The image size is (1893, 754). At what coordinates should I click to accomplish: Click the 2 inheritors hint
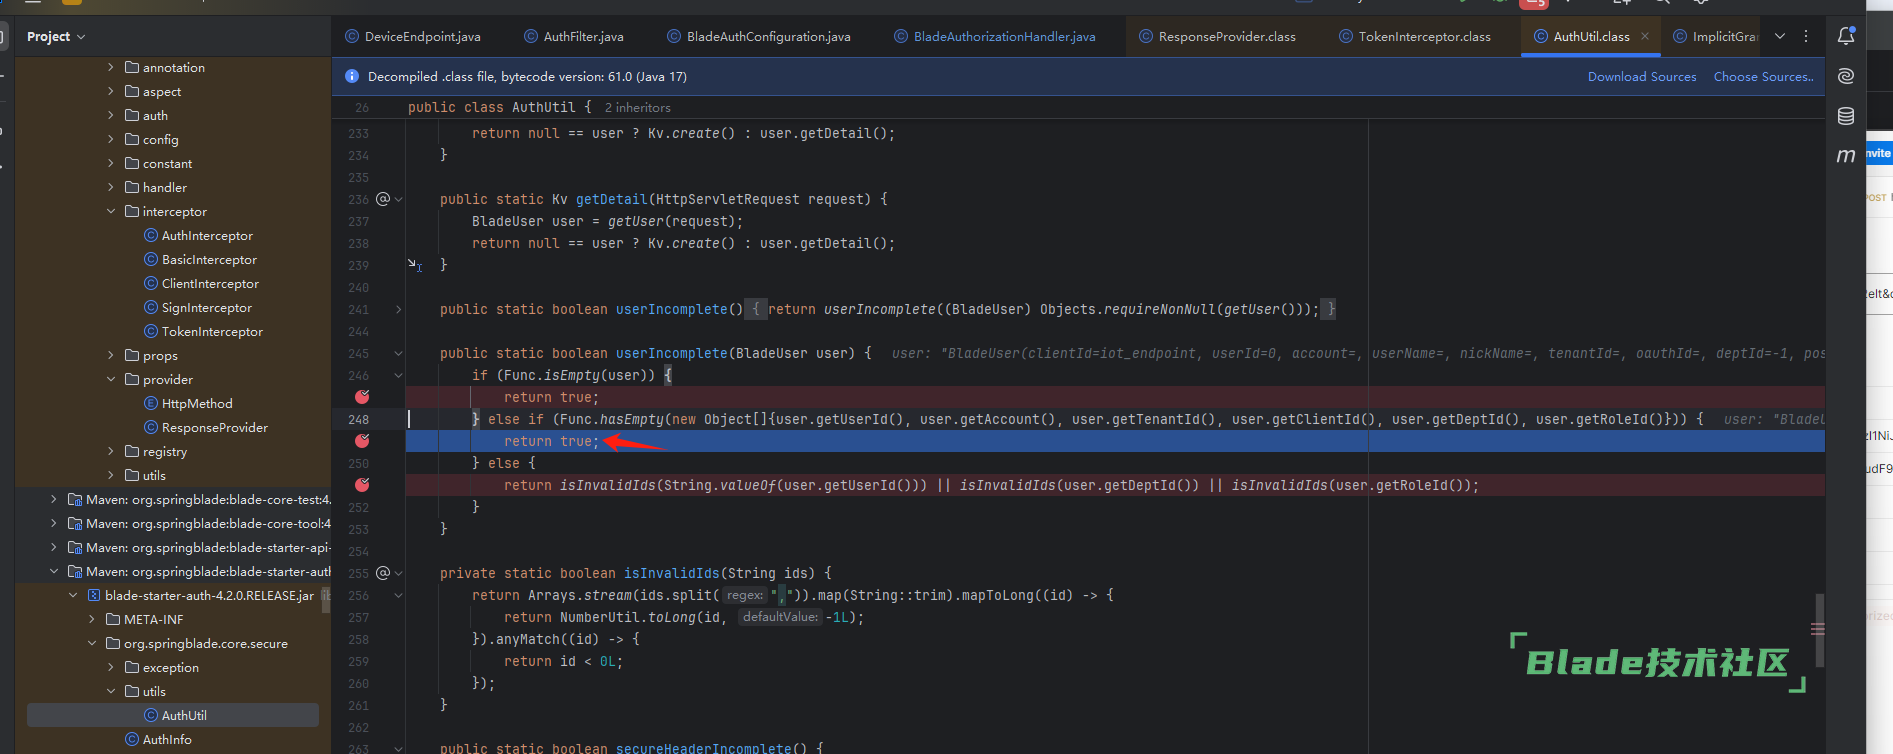pos(637,107)
